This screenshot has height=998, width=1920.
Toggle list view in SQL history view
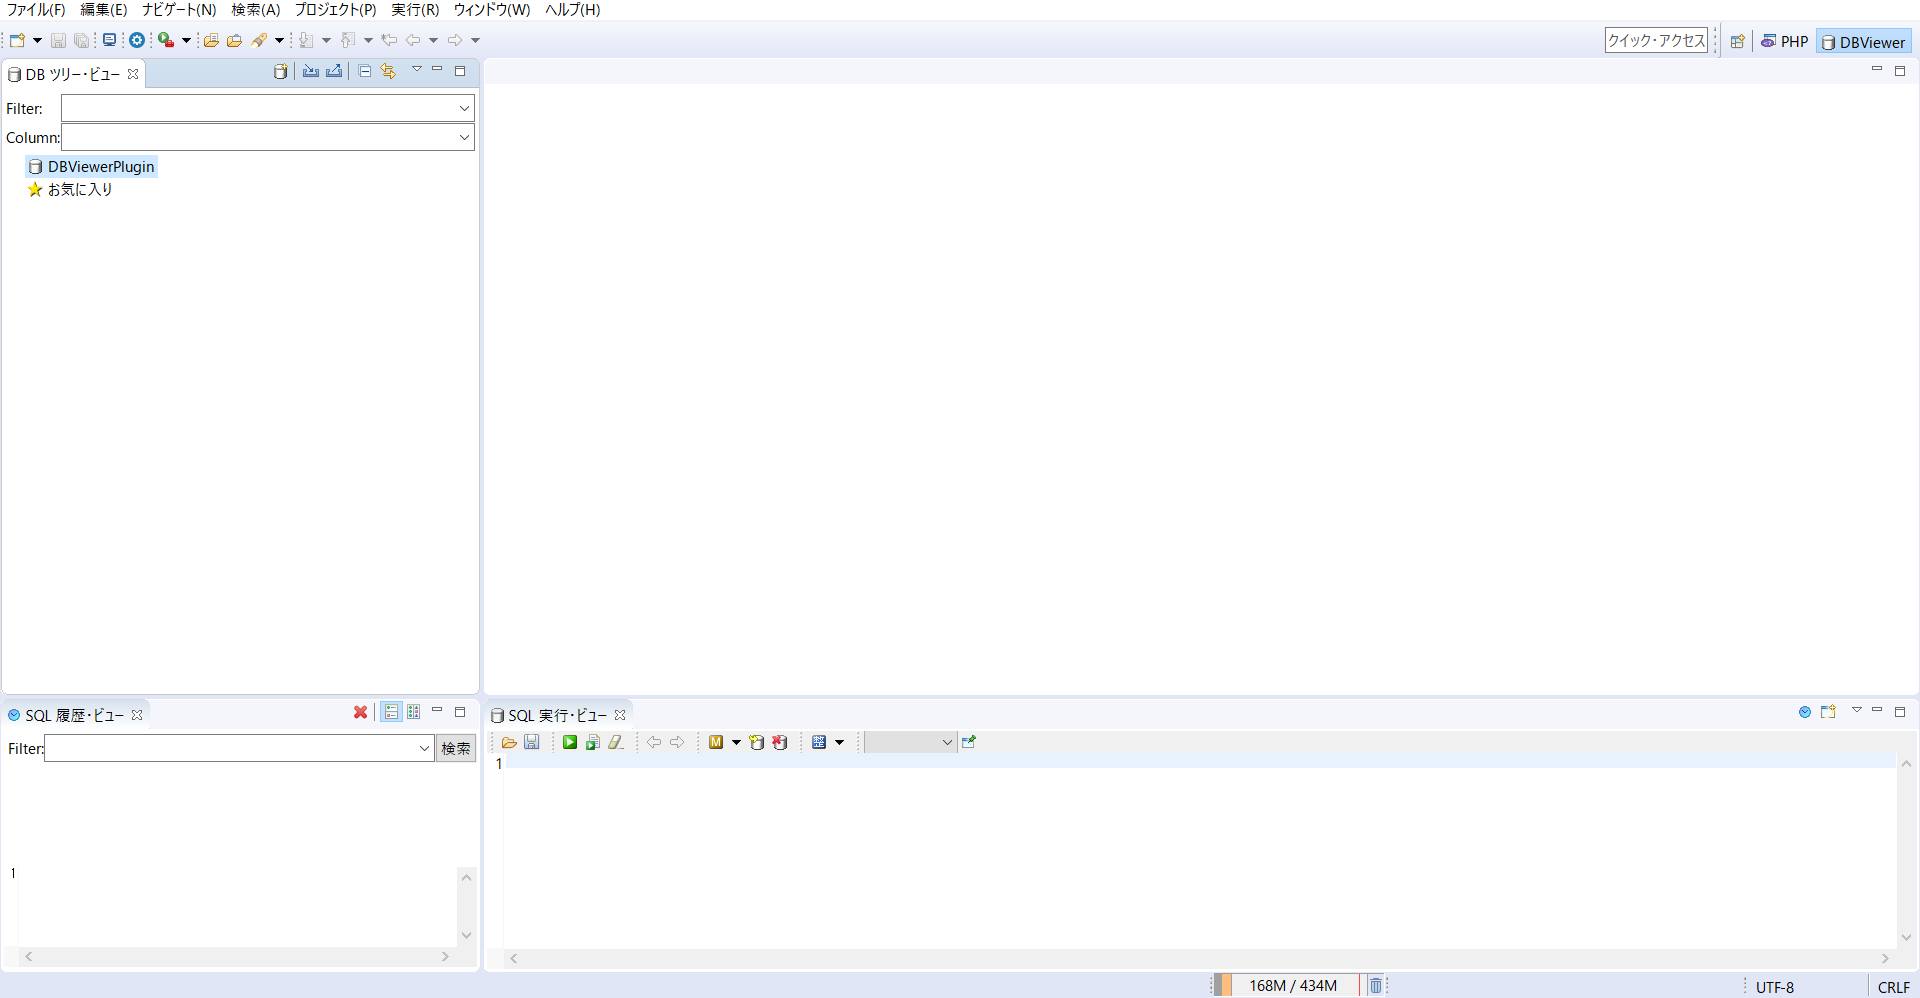(x=391, y=712)
